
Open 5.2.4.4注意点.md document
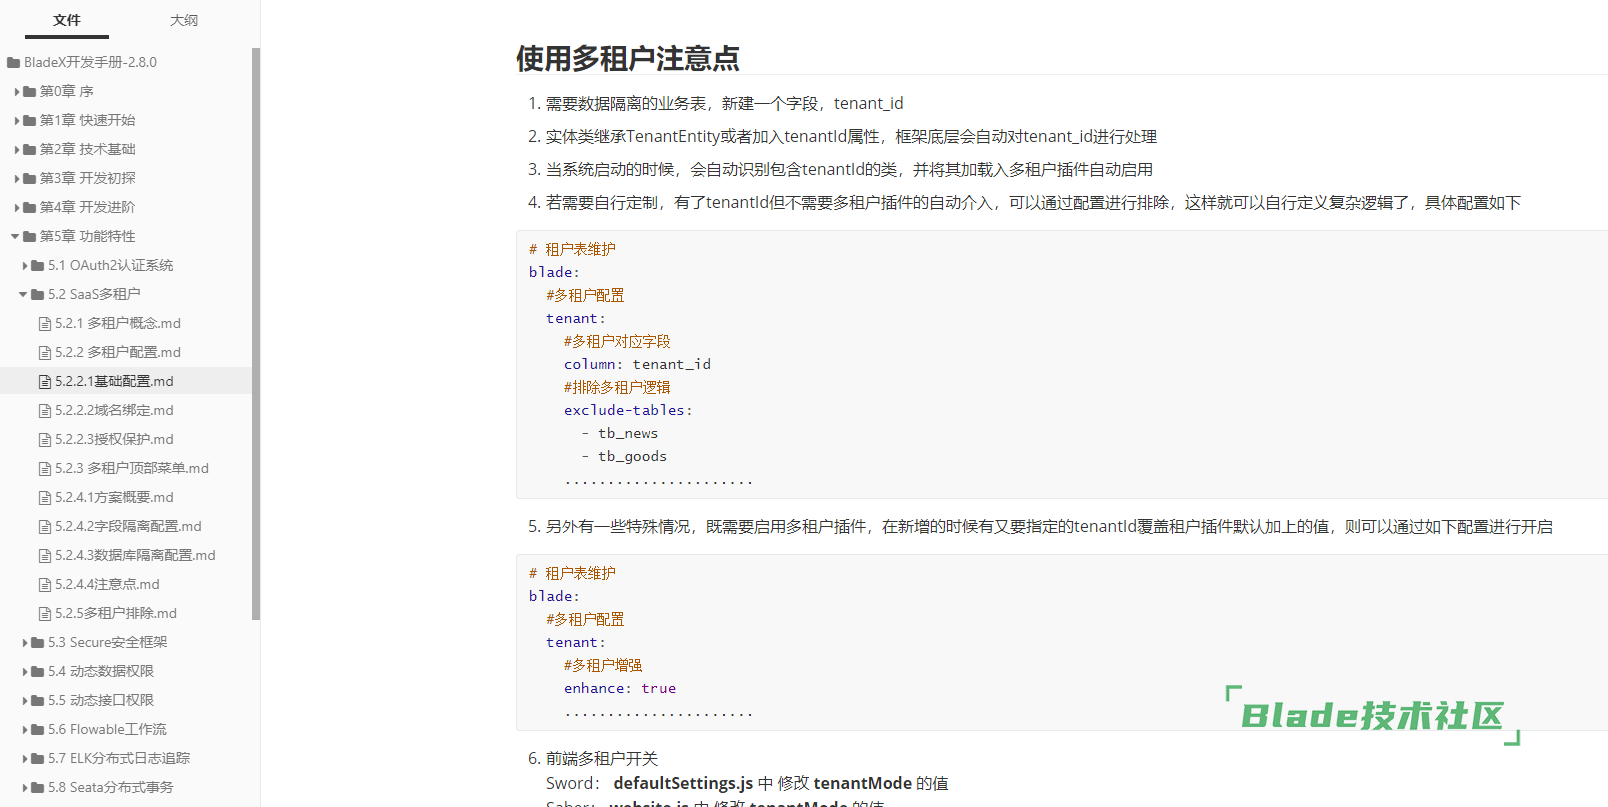click(x=107, y=584)
